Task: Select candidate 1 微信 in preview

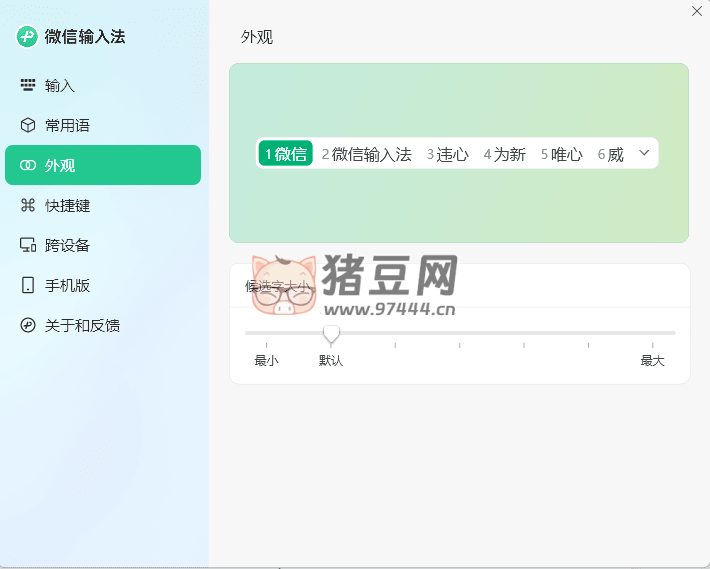Action: coord(286,153)
